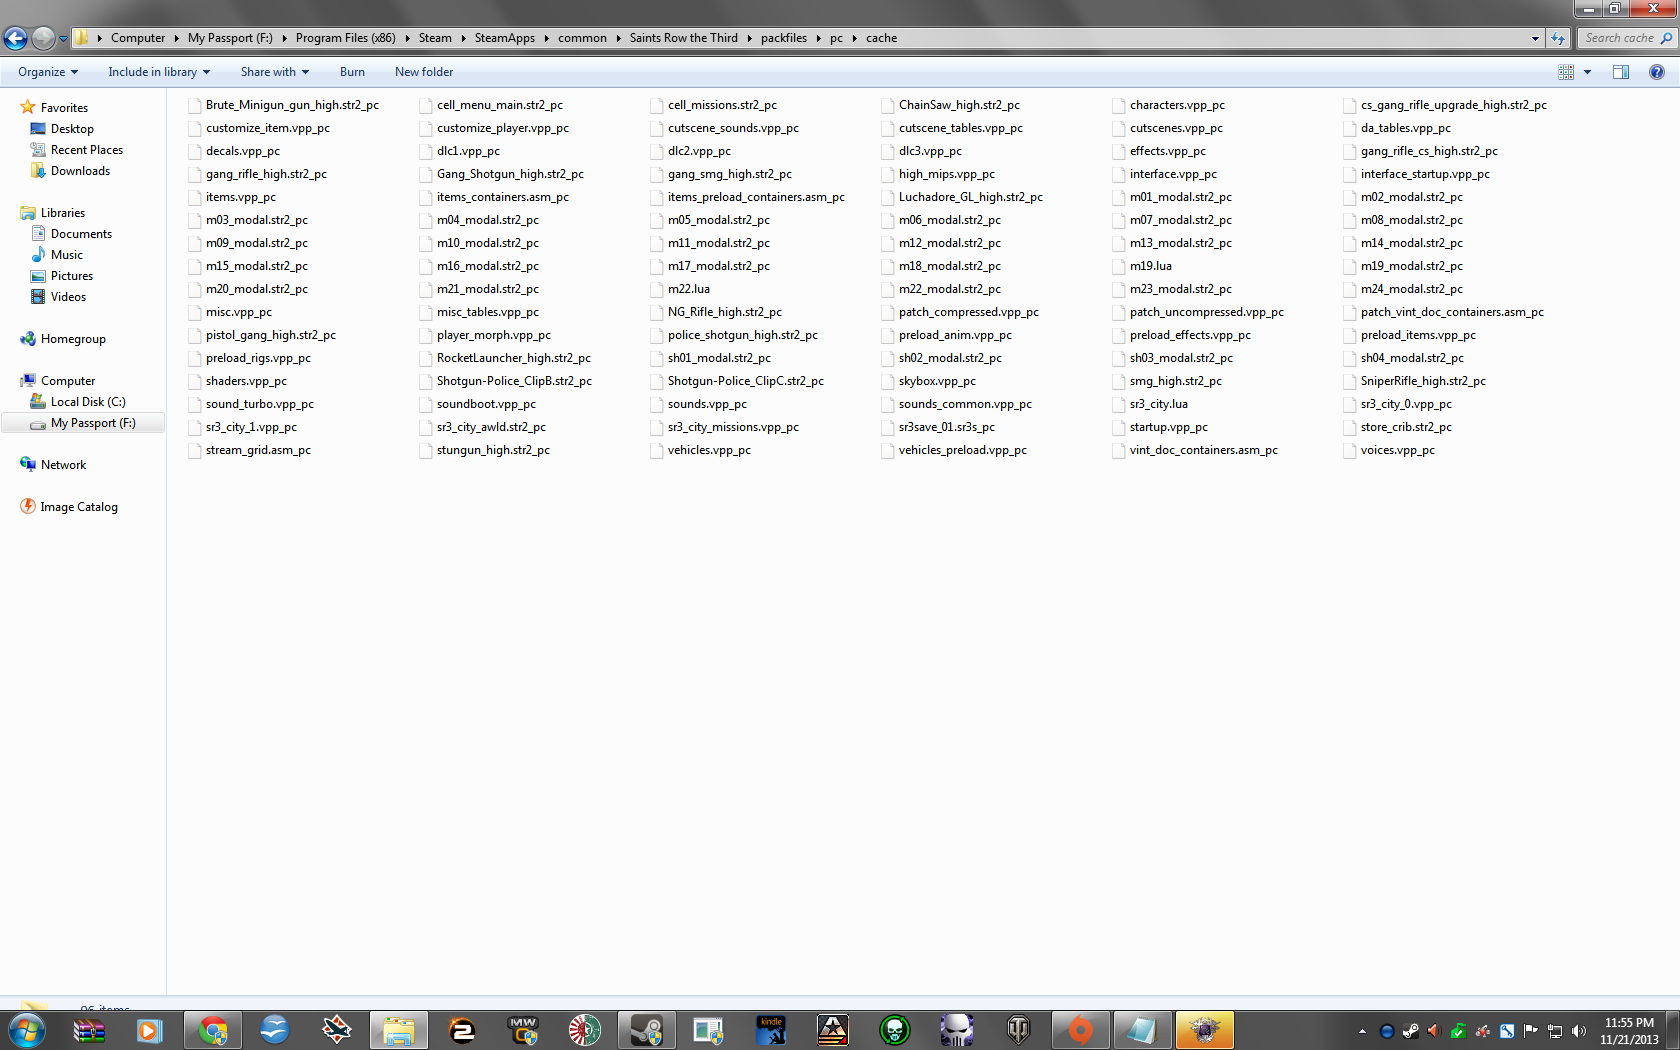This screenshot has height=1050, width=1680.
Task: Select file shaders.vpp_pc
Action: point(246,381)
